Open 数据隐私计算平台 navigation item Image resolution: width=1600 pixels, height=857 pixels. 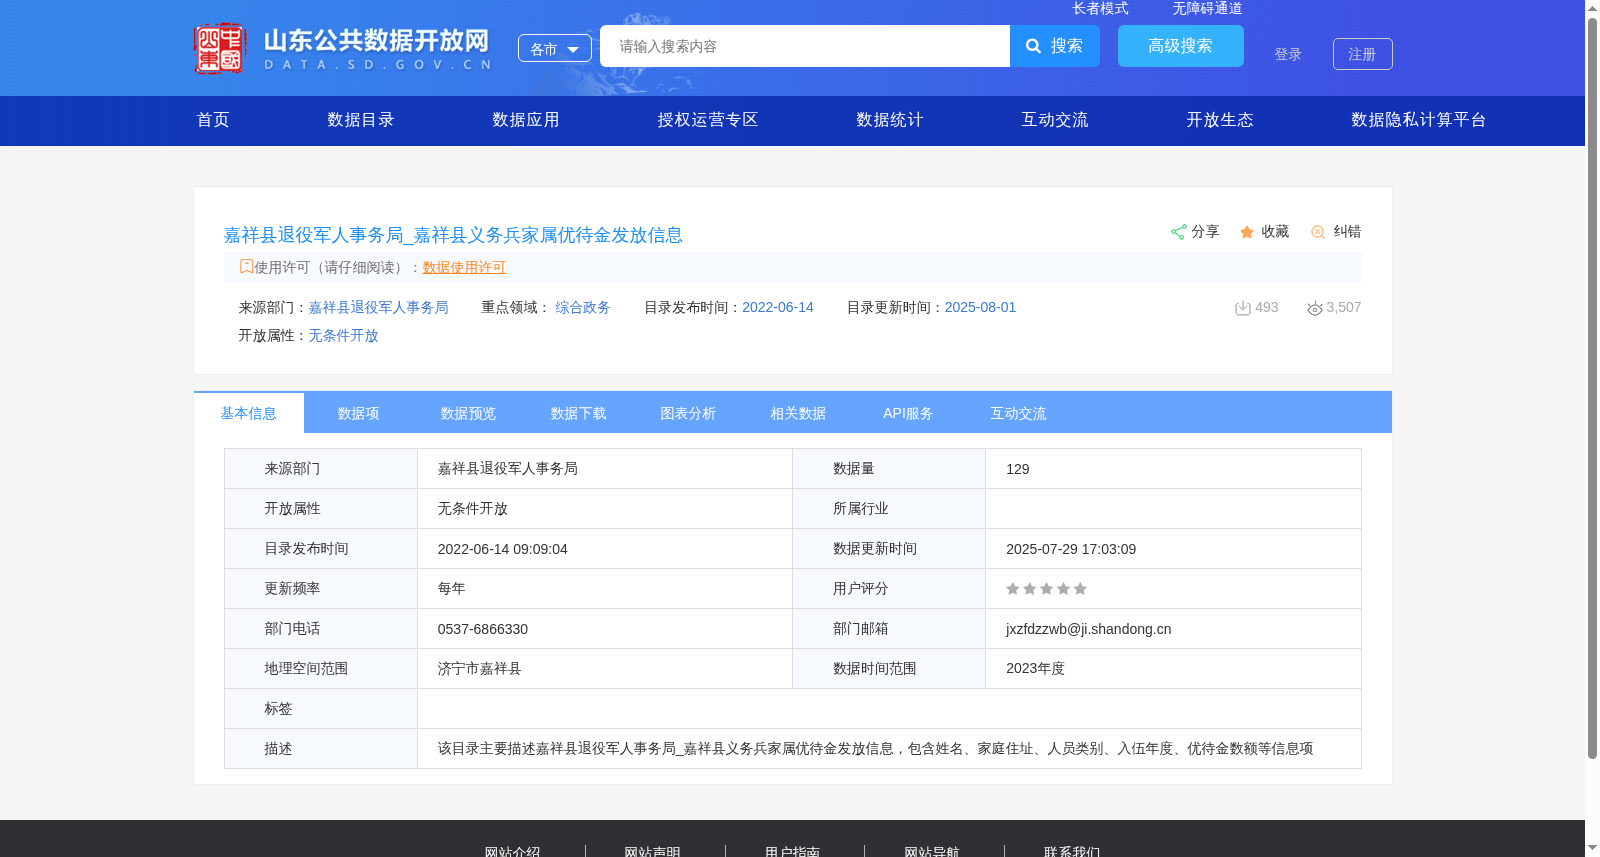click(1419, 120)
